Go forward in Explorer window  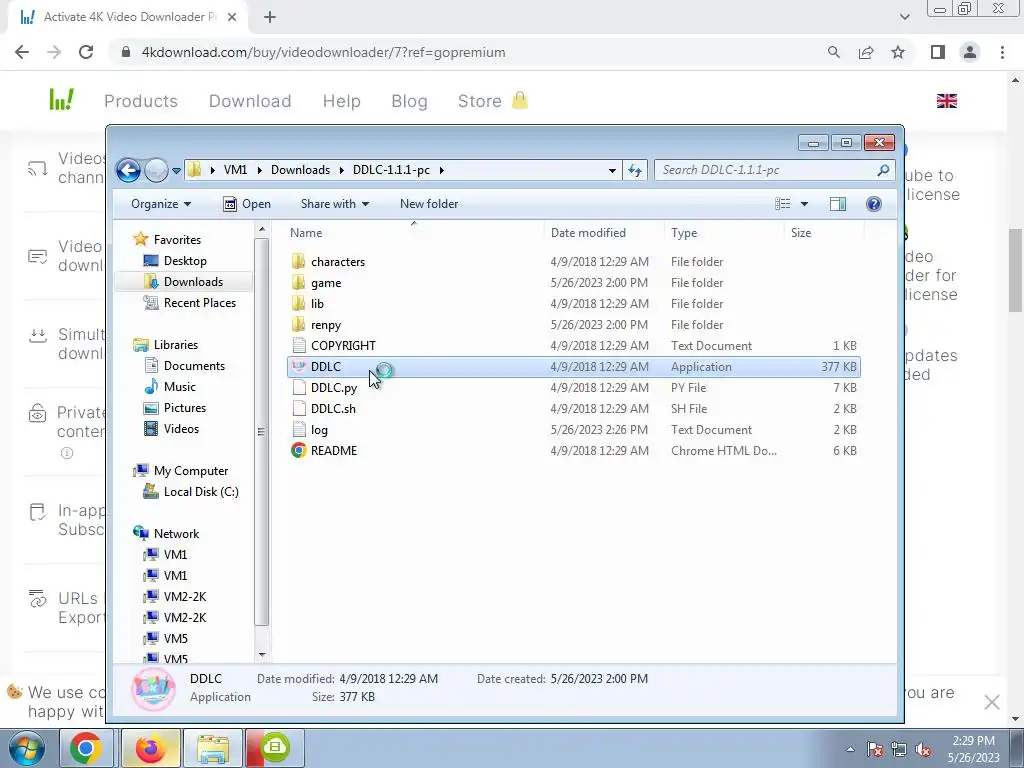point(156,170)
